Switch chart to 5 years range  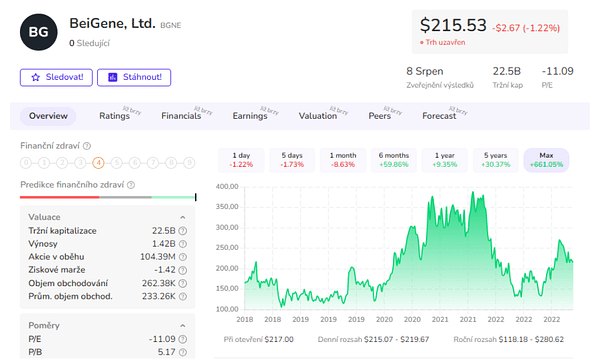tap(496, 160)
